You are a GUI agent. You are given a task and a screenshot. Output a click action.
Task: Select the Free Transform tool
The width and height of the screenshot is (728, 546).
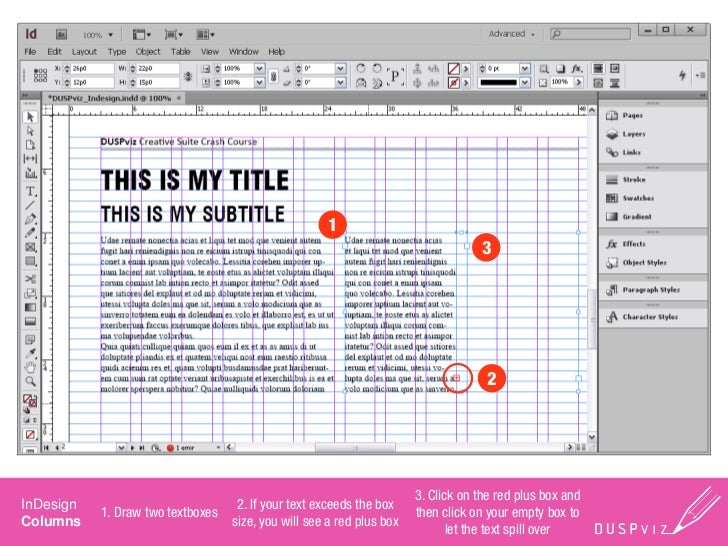point(30,293)
